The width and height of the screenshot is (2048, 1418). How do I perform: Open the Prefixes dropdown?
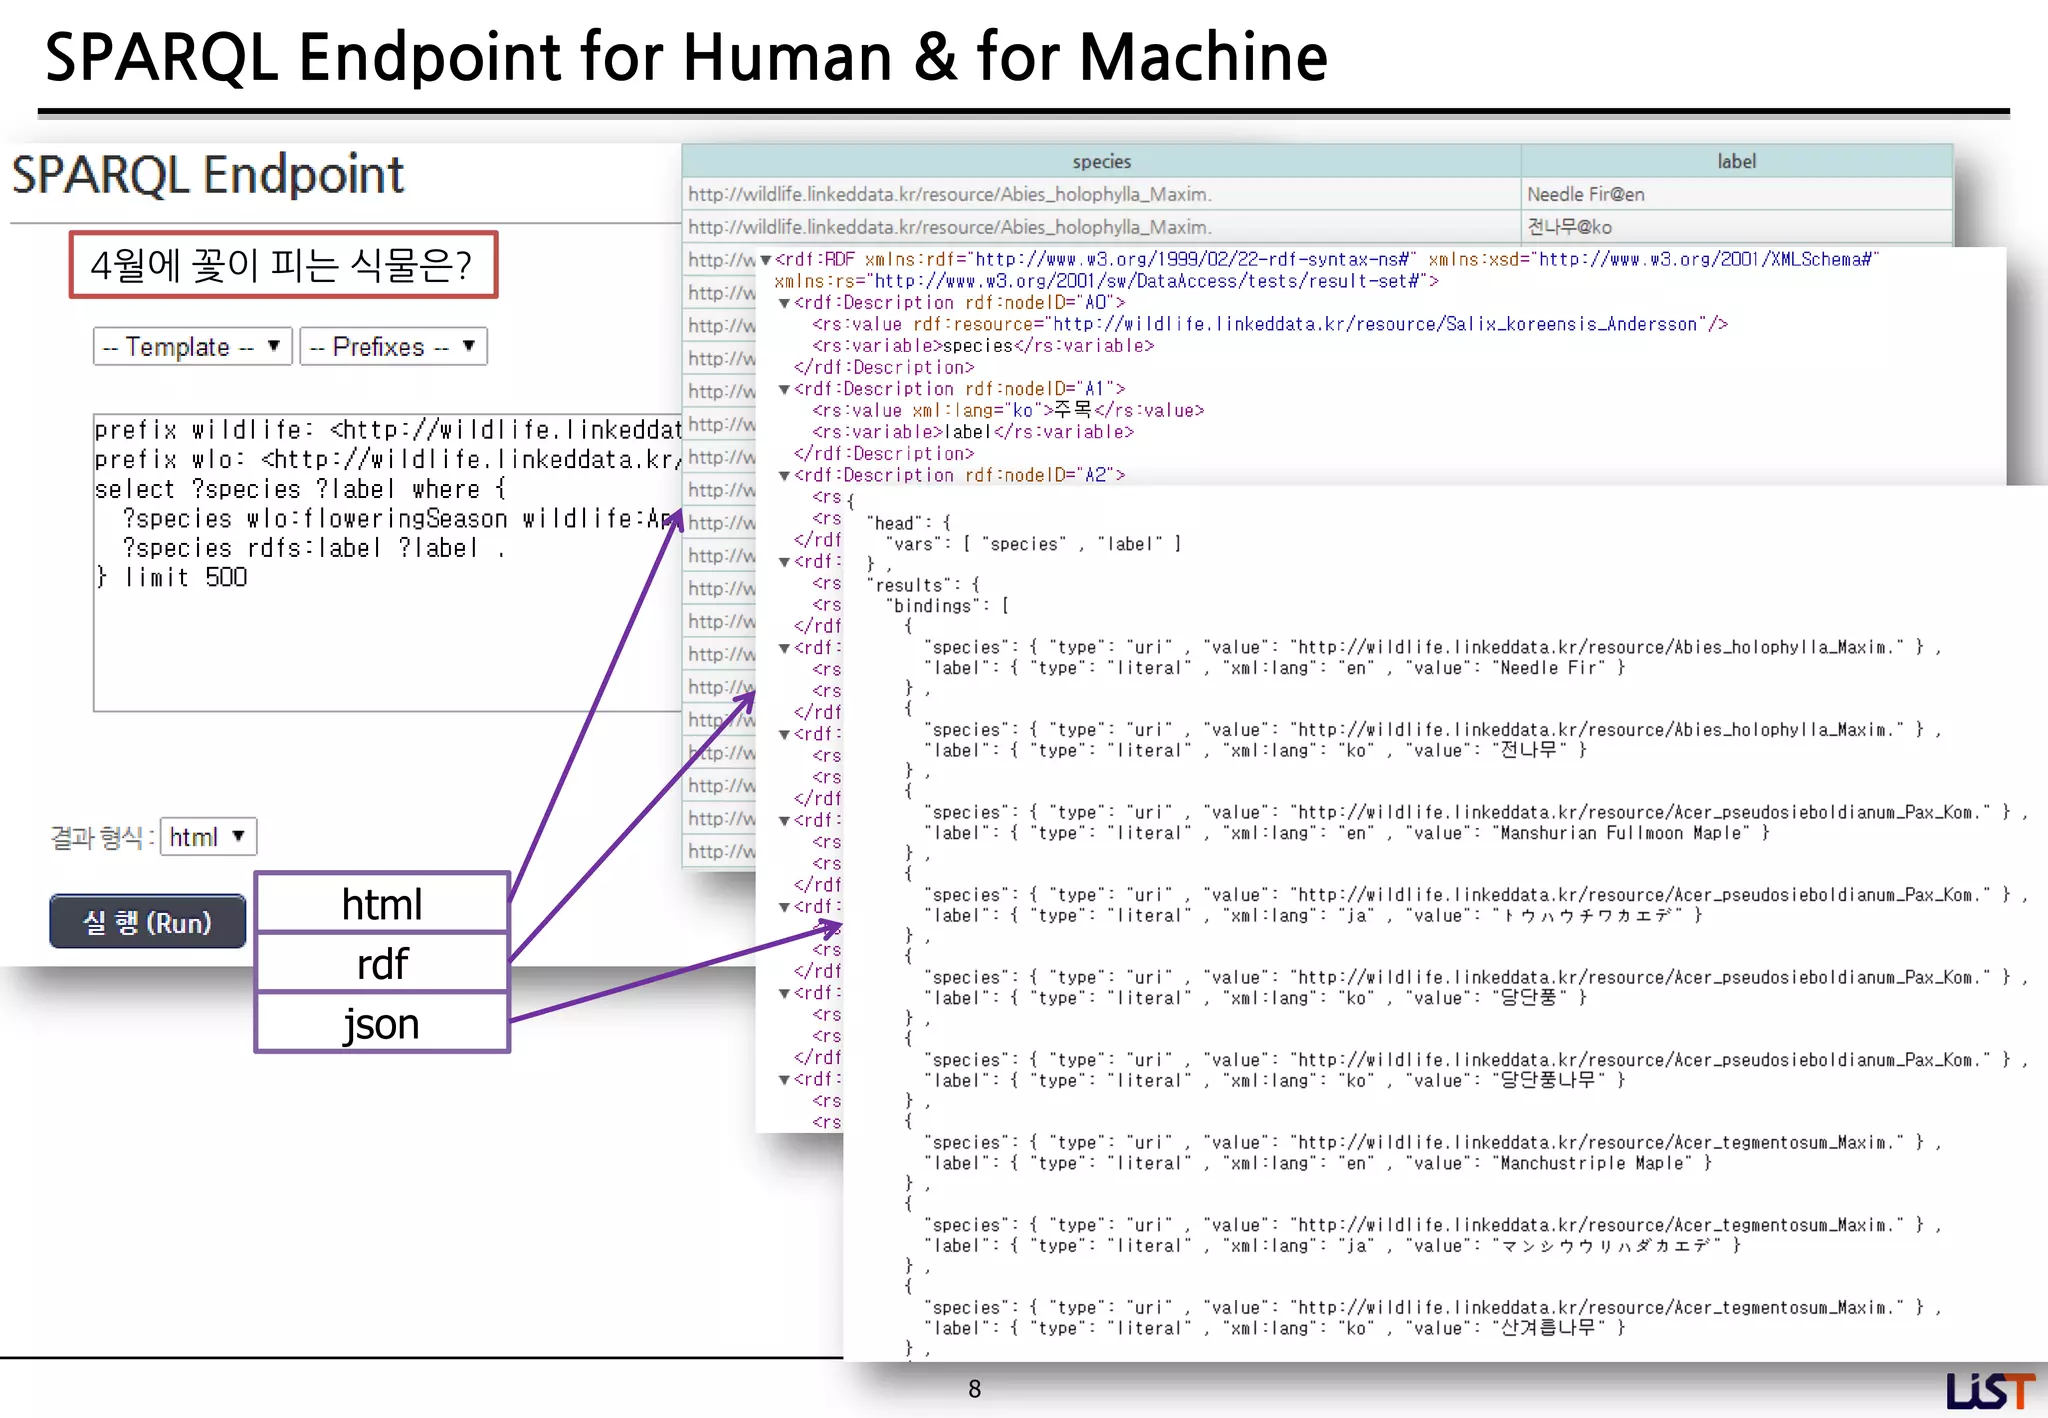tap(393, 347)
